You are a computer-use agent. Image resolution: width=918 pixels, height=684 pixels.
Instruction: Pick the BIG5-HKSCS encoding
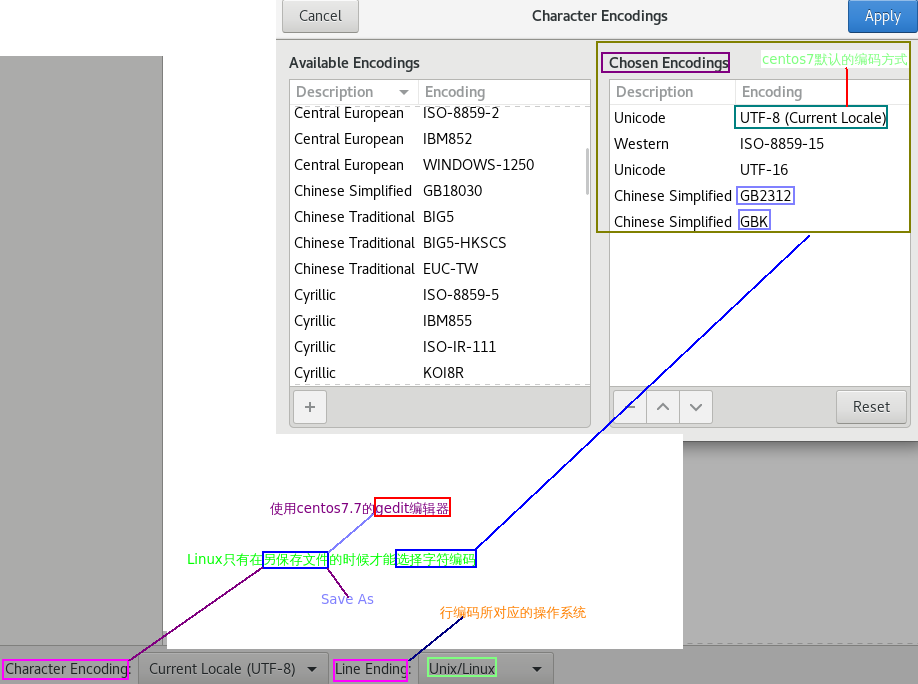click(x=440, y=242)
